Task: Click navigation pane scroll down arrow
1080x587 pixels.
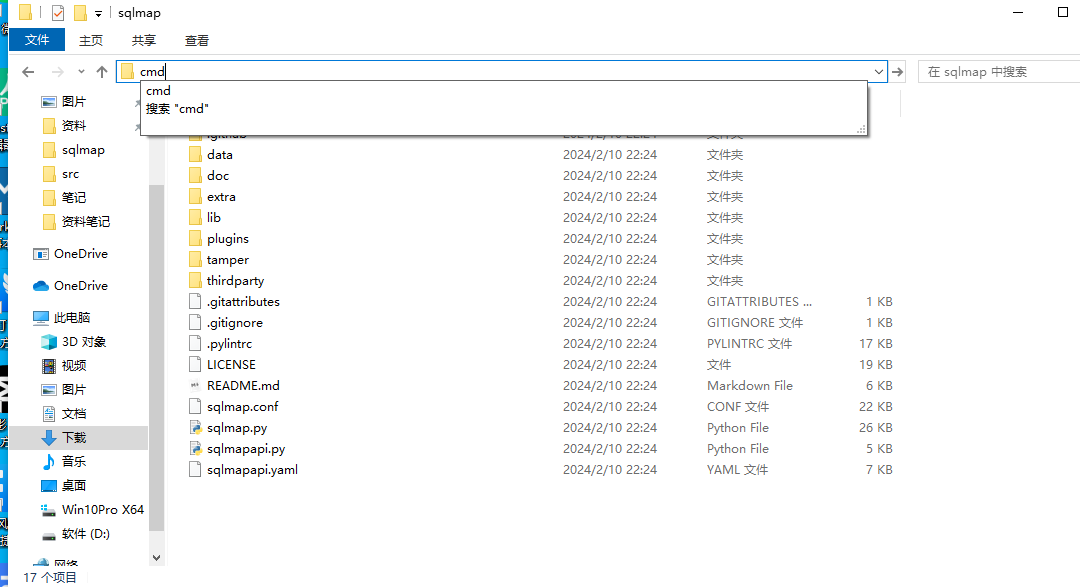Action: (156, 558)
